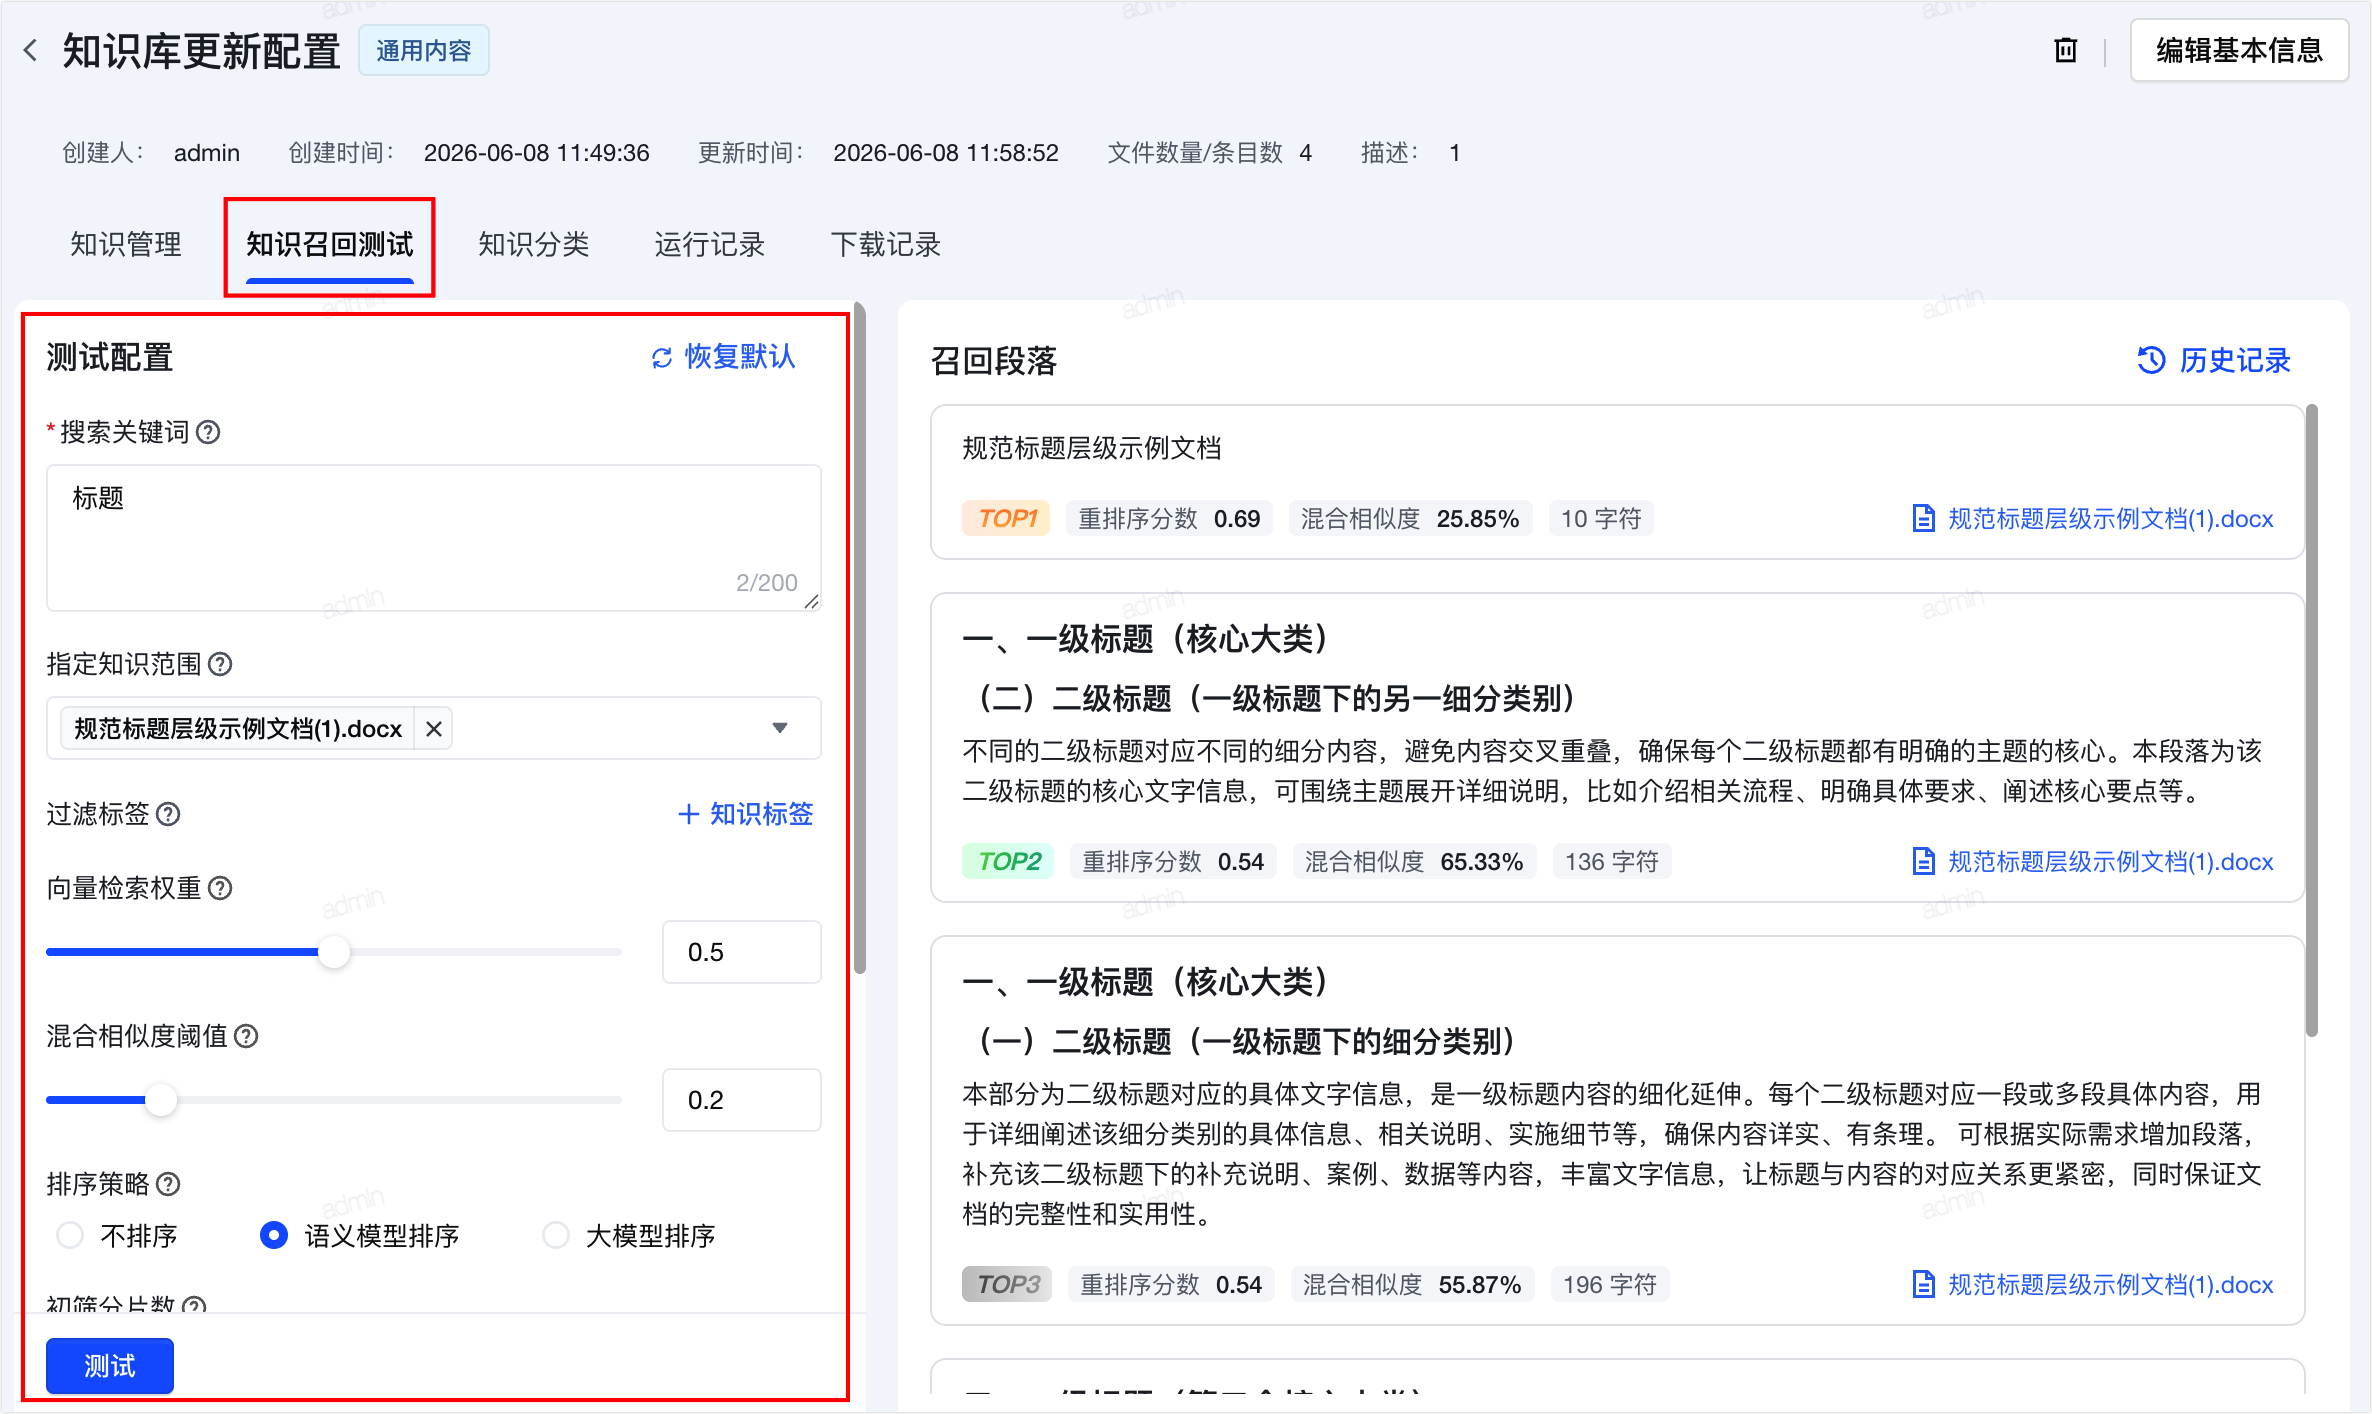Click the 搜索关键词 text area
The width and height of the screenshot is (2372, 1414).
434,538
